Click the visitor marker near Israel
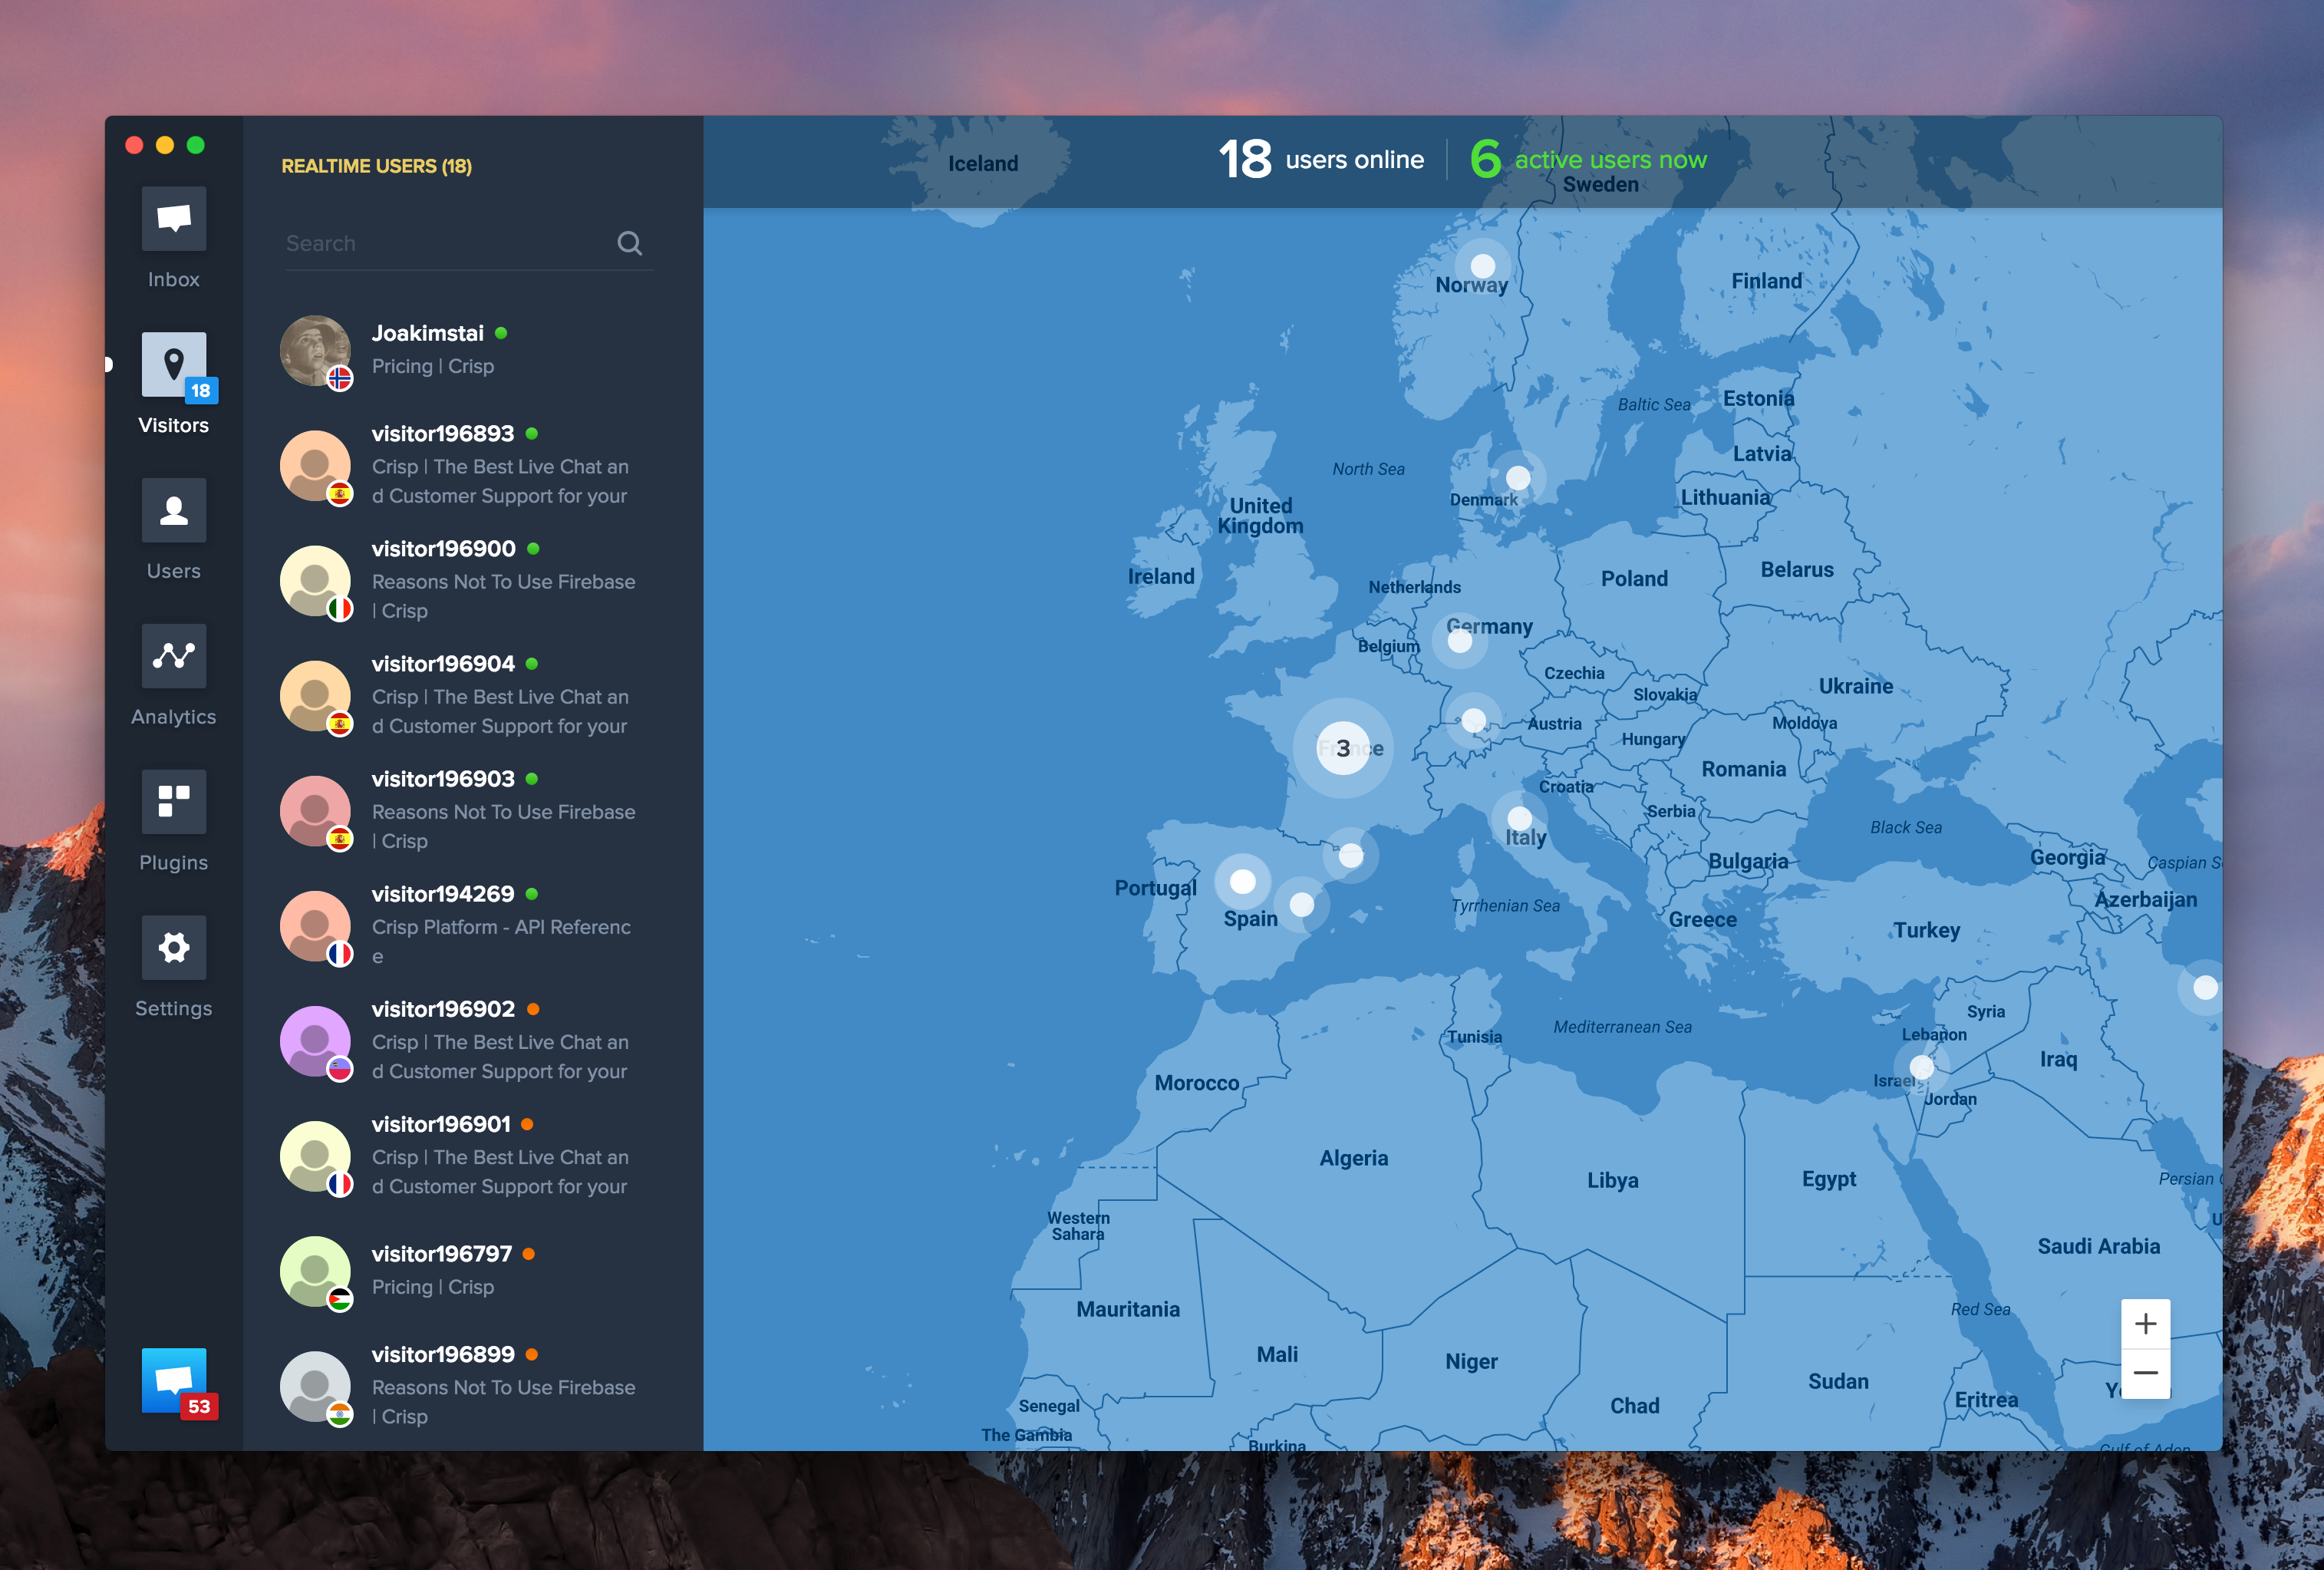The image size is (2324, 1570). 1921,1066
